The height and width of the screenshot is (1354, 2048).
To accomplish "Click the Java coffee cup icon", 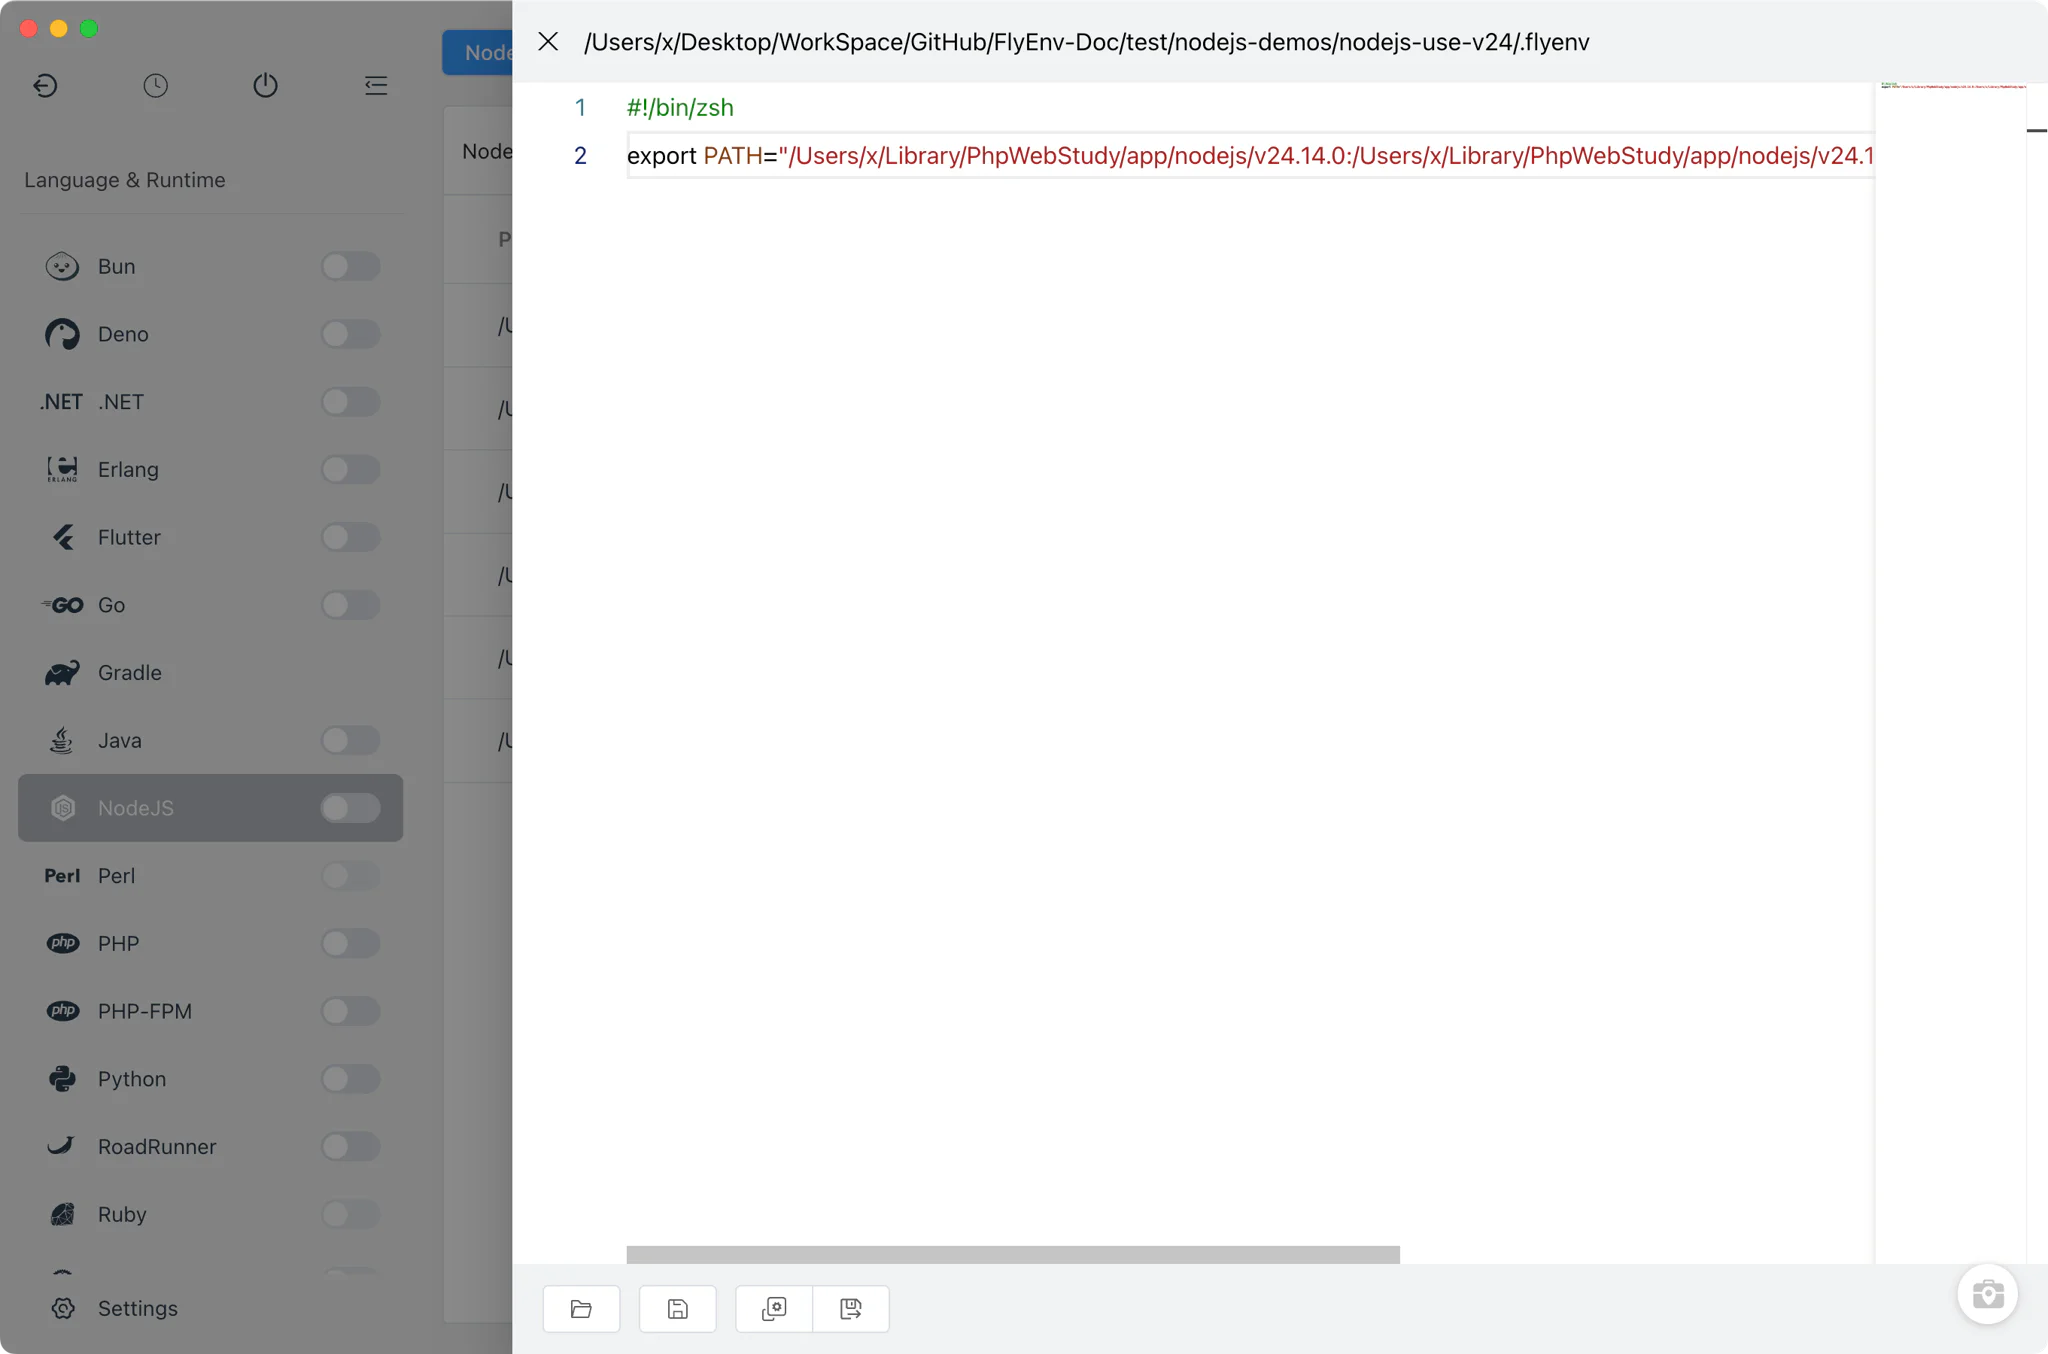I will (x=62, y=740).
